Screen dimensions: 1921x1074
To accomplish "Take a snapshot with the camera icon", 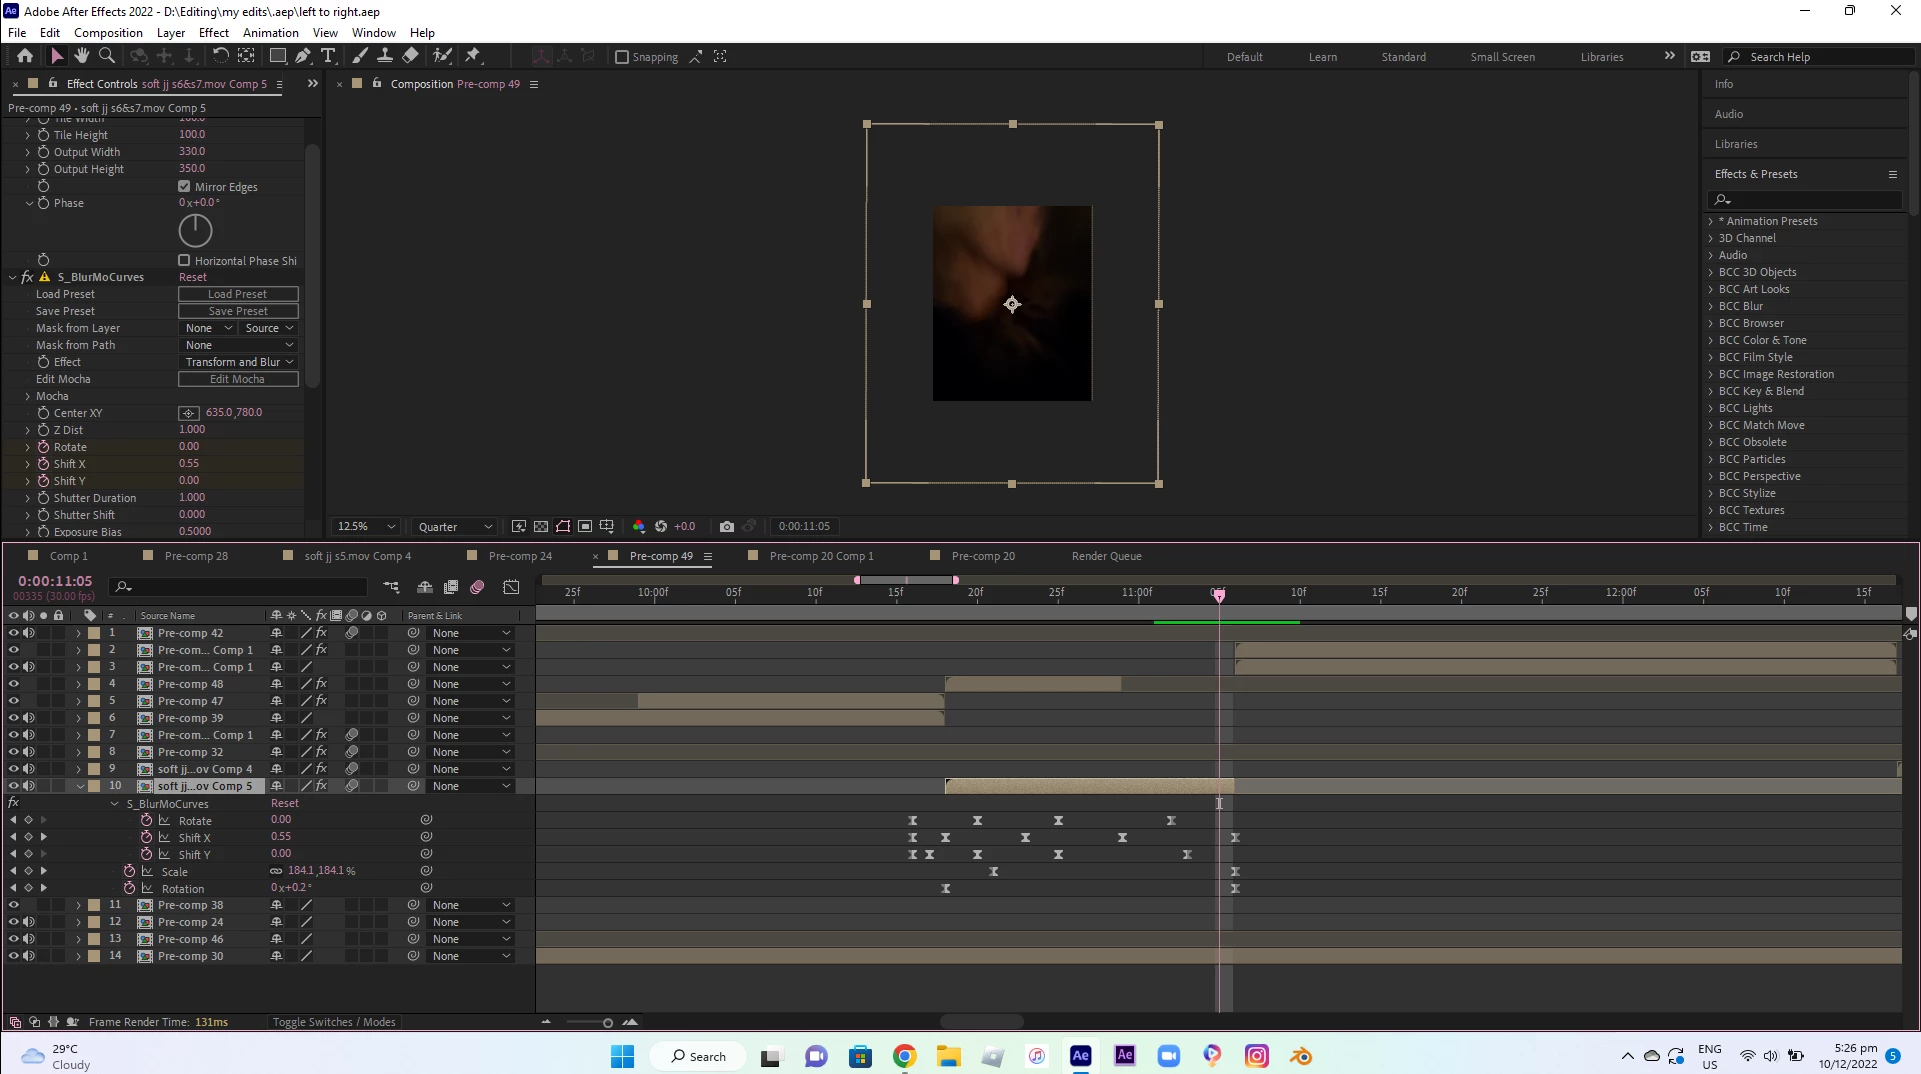I will pyautogui.click(x=727, y=526).
